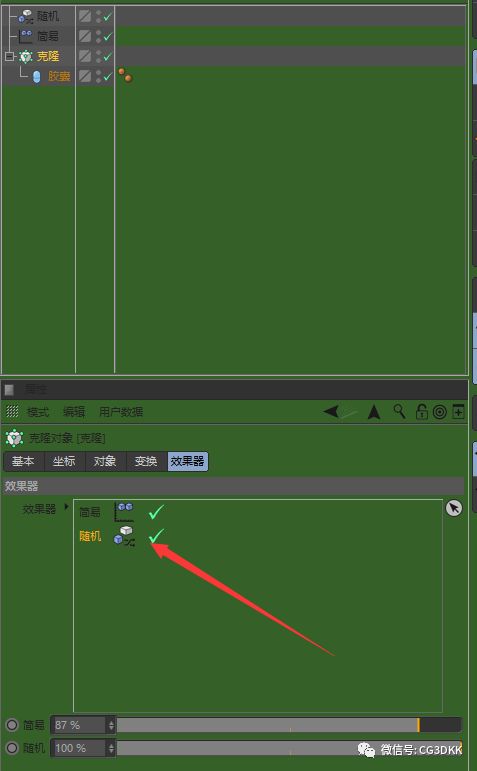Select 克隆 in the object tree
The image size is (477, 771).
tap(48, 56)
